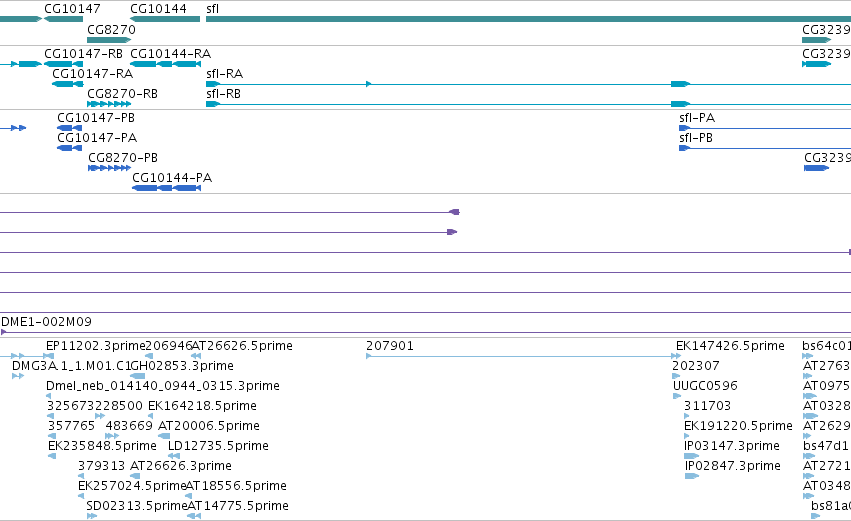Image resolution: width=851 pixels, height=521 pixels.
Task: Open the EK147426.5prime EST label
Action: 730,345
